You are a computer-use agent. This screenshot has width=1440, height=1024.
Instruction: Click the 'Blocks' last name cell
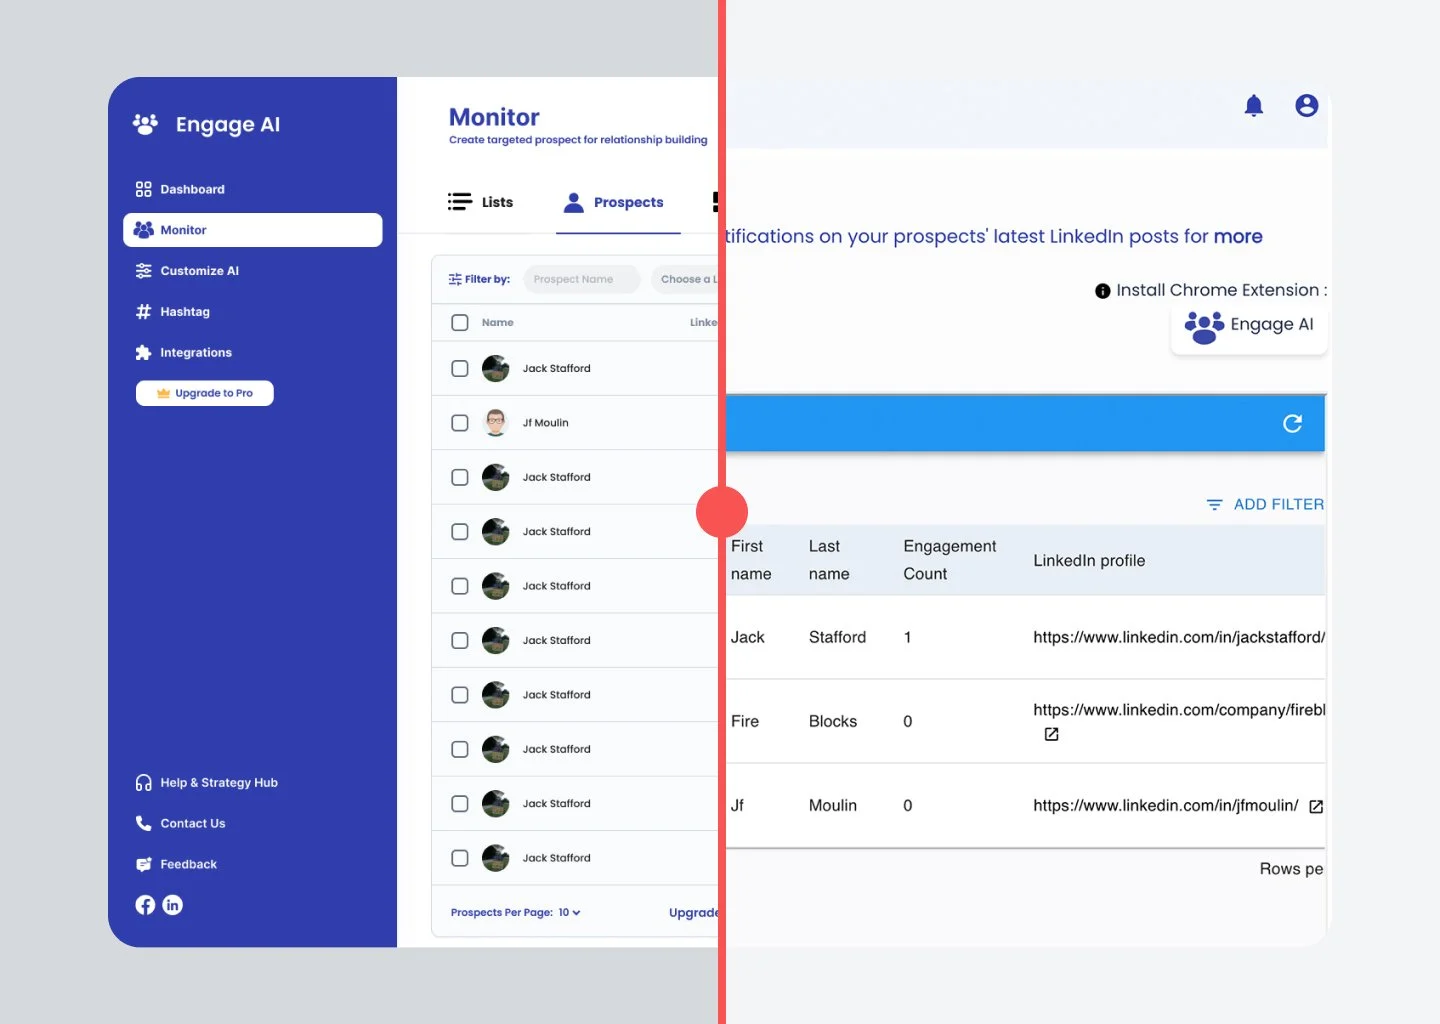tap(833, 721)
